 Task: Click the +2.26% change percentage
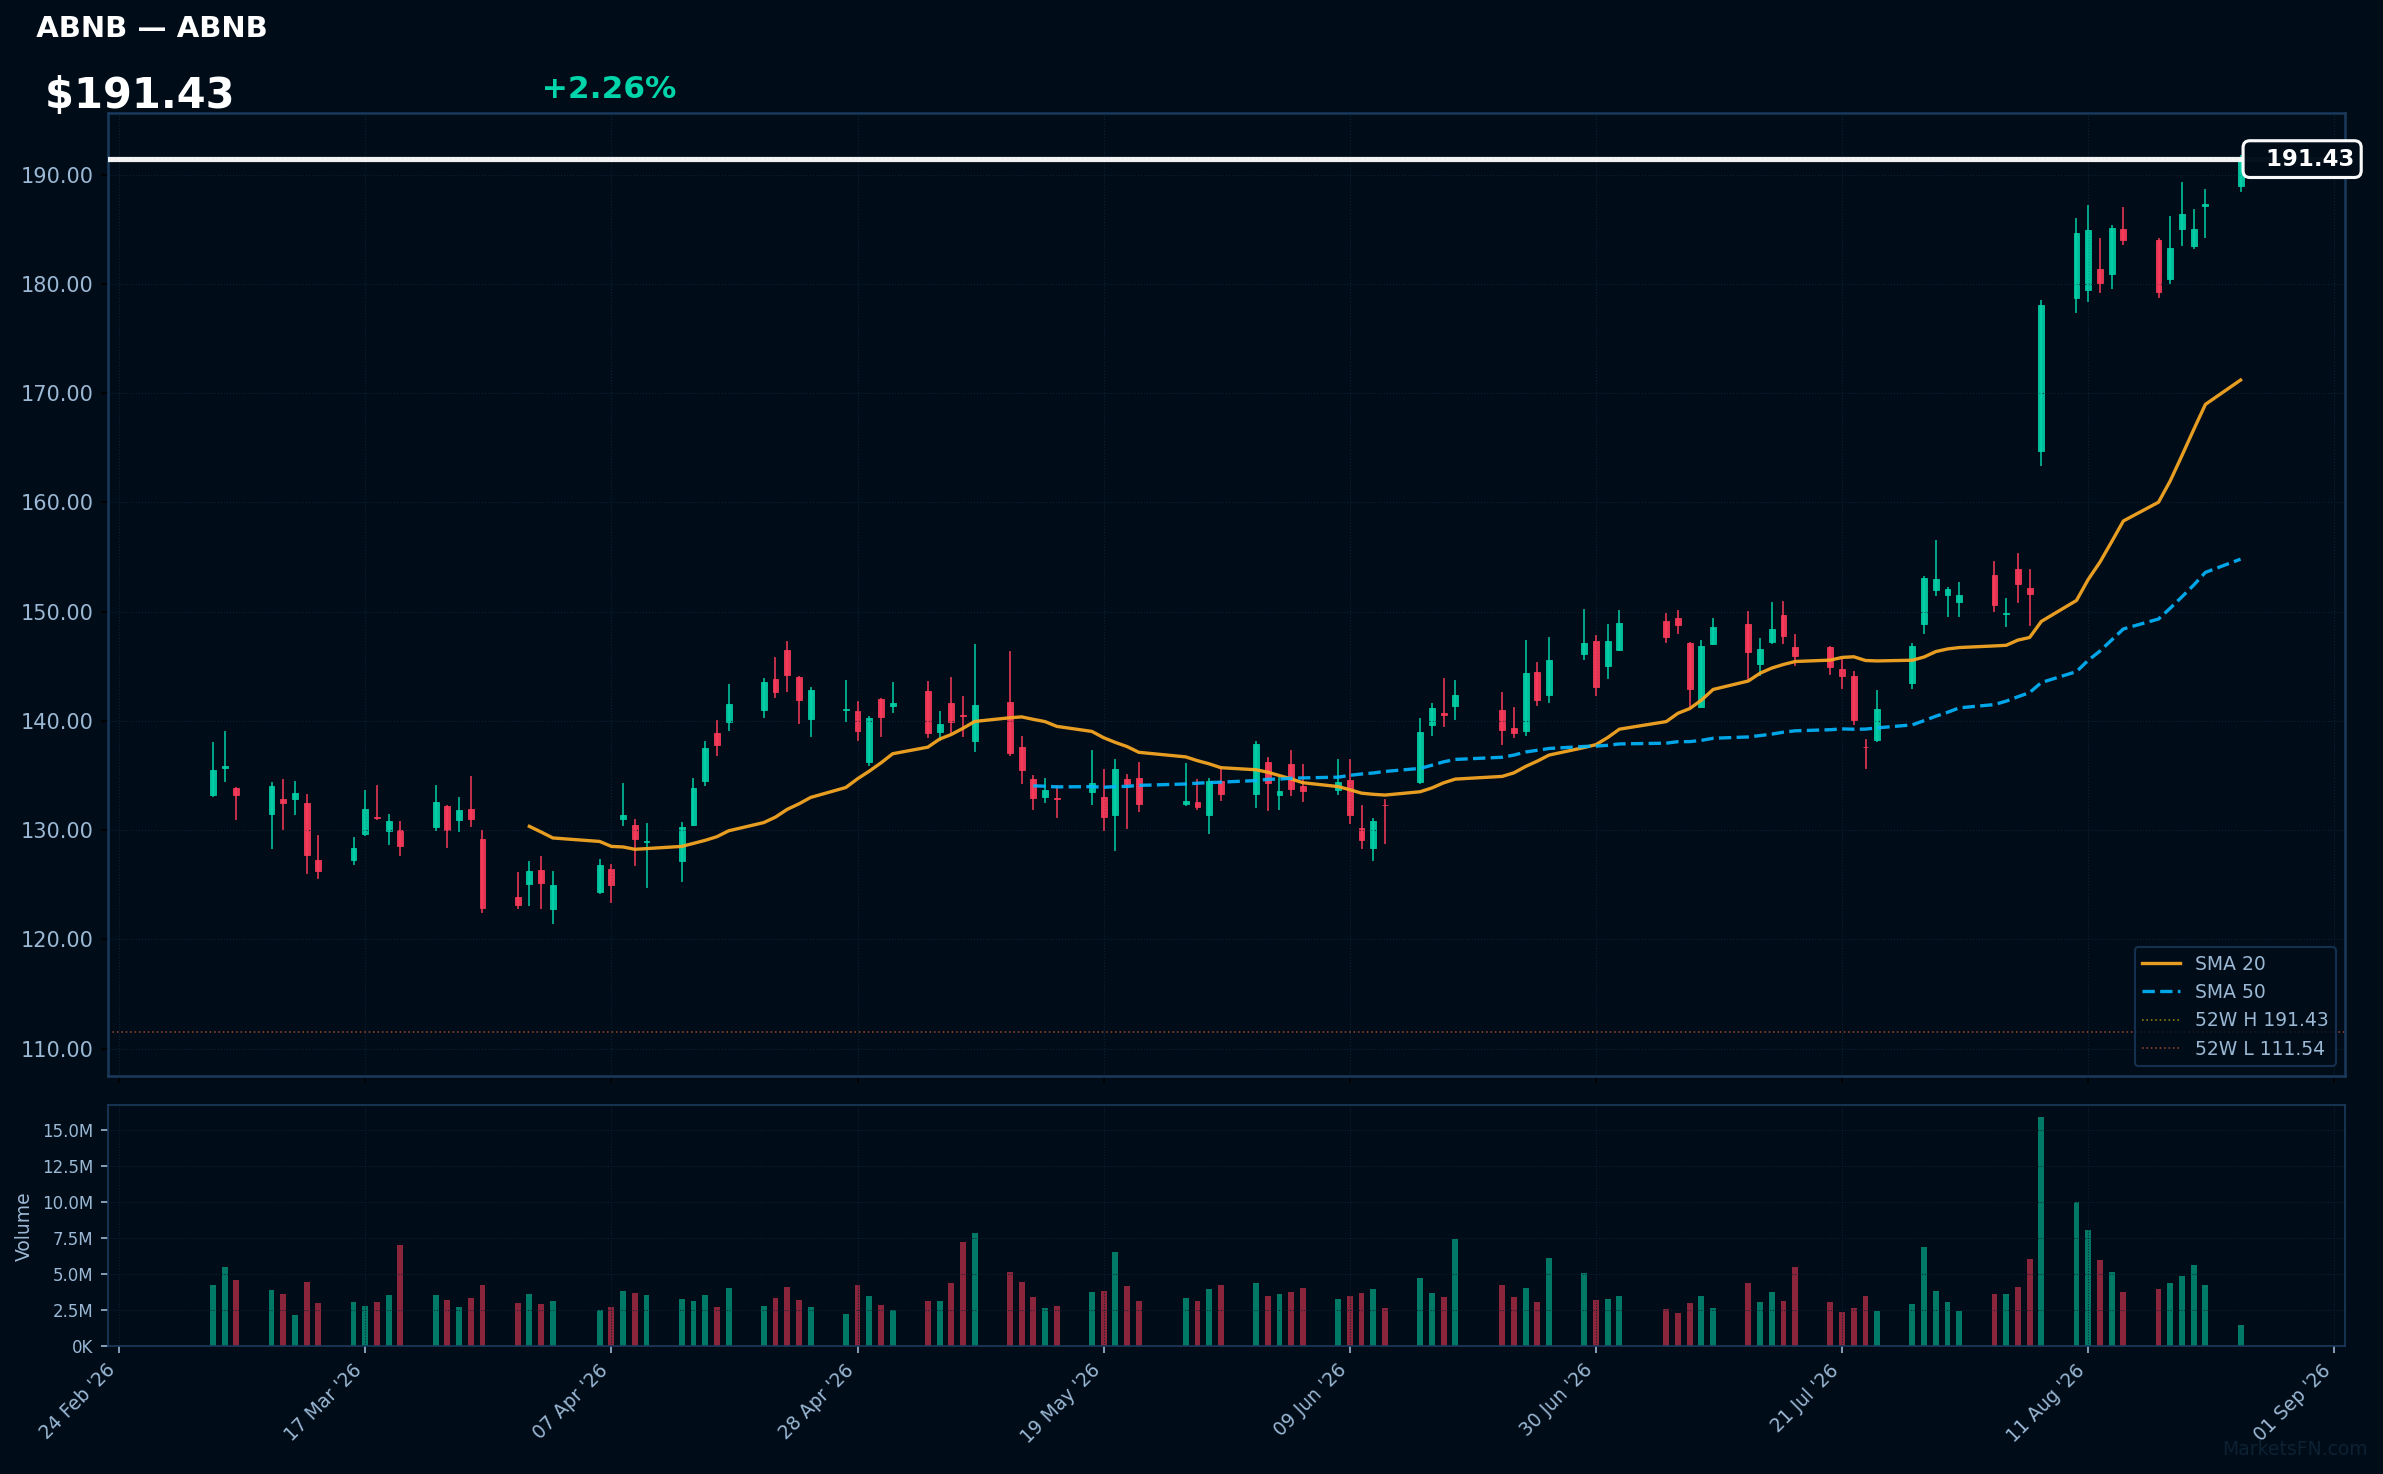(x=609, y=88)
